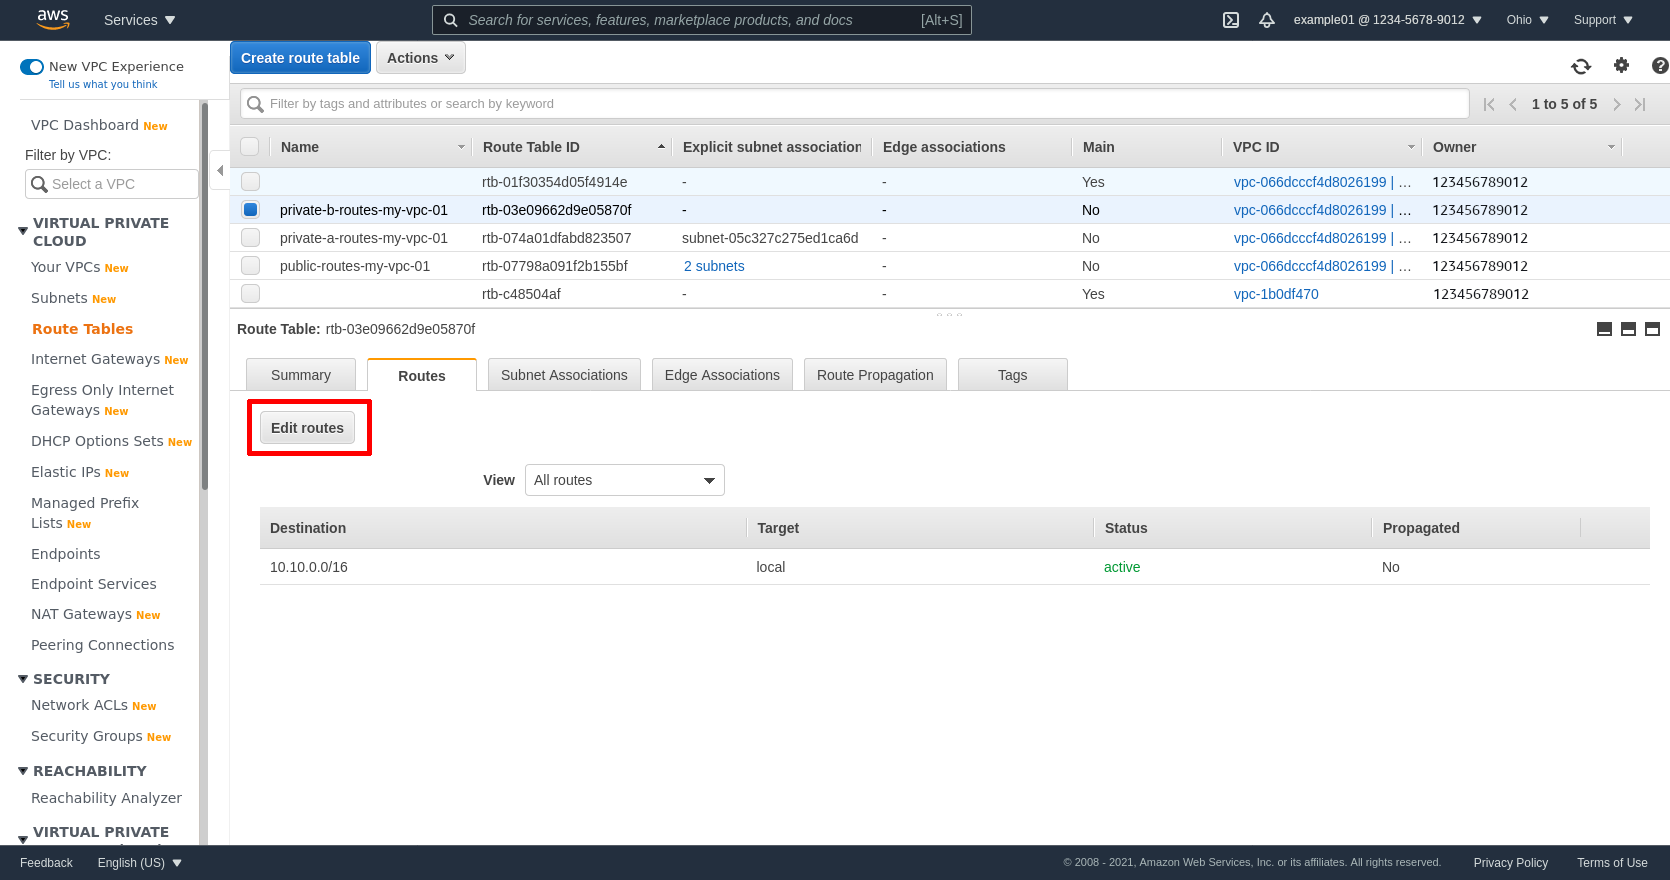Maximize the details pane layout icon
1670x880 pixels.
click(1652, 329)
